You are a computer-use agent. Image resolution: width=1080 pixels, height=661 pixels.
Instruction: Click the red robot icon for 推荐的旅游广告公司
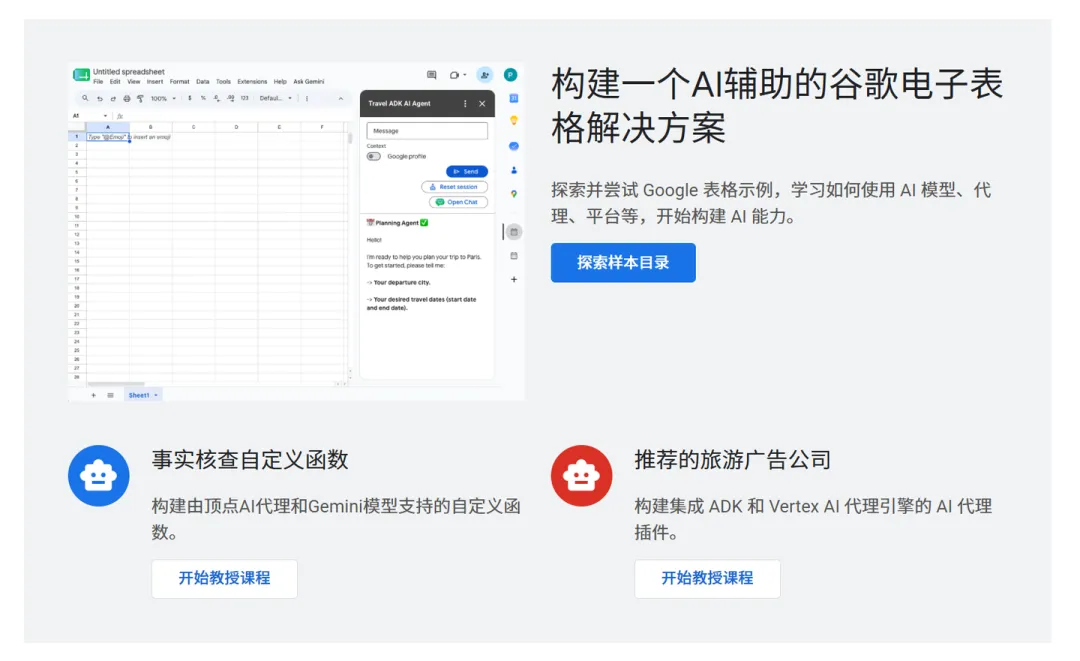(581, 476)
